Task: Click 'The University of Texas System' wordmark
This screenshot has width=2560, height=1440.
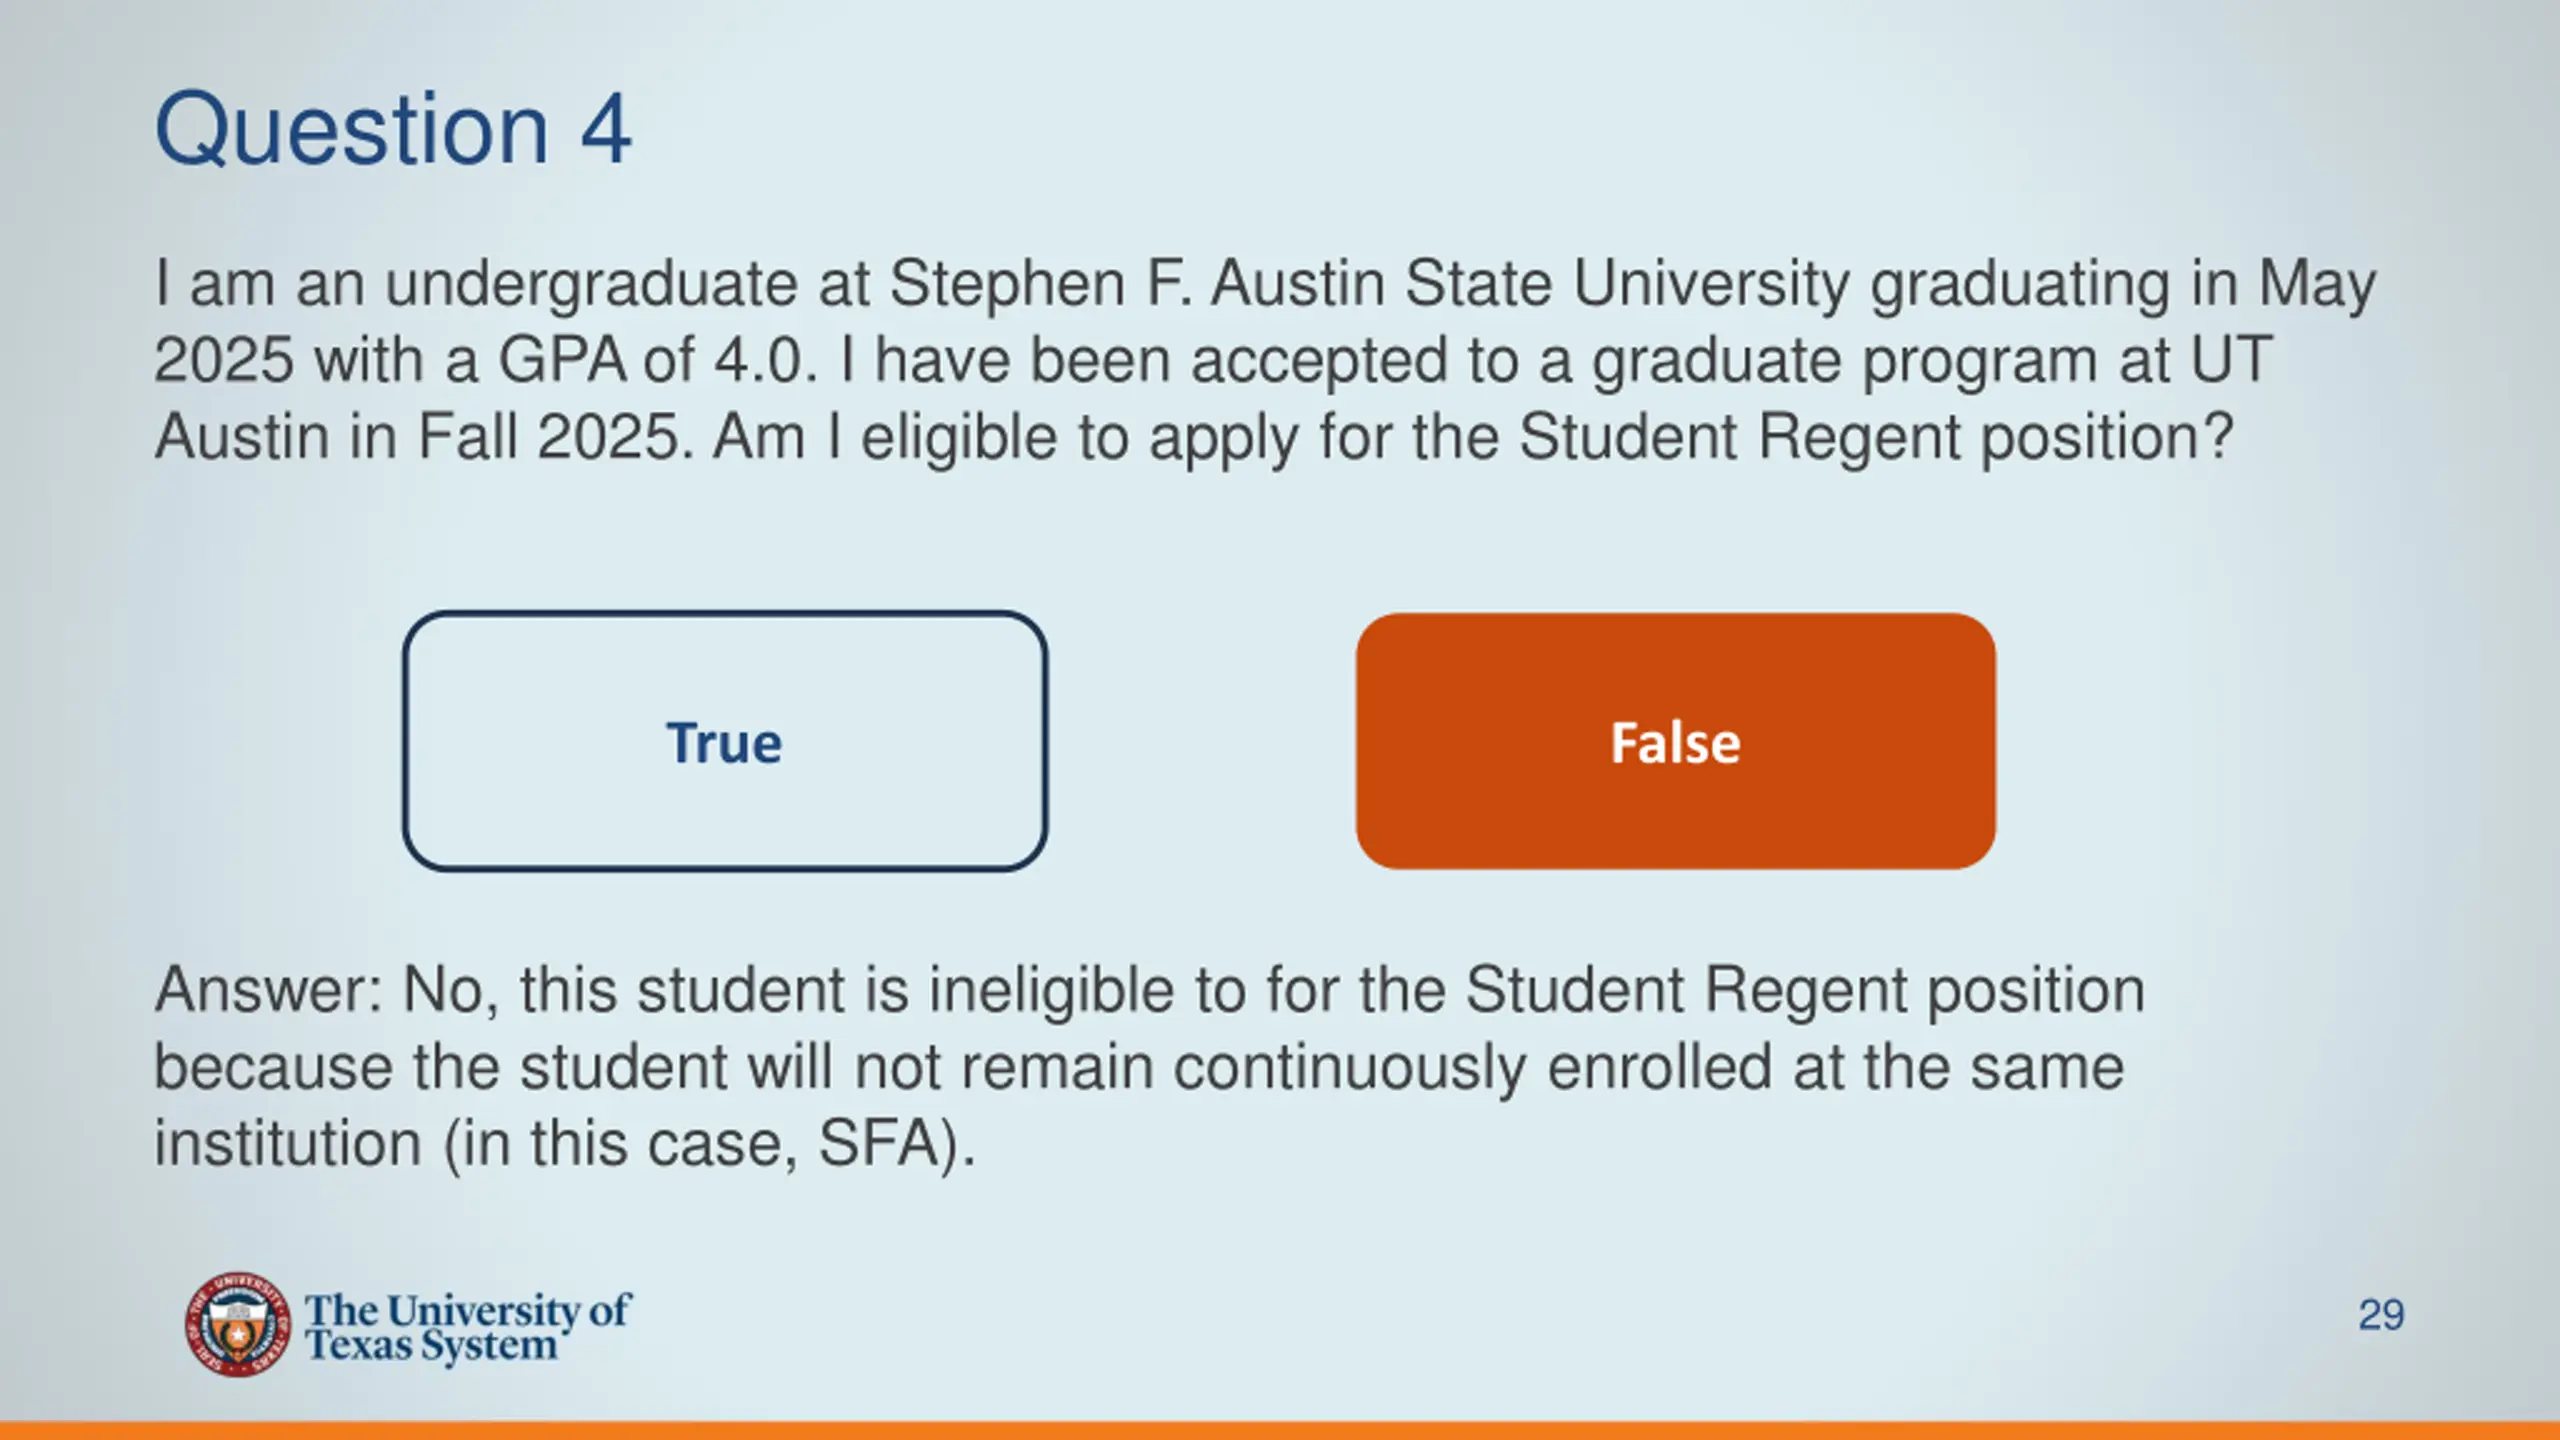Action: click(467, 1326)
